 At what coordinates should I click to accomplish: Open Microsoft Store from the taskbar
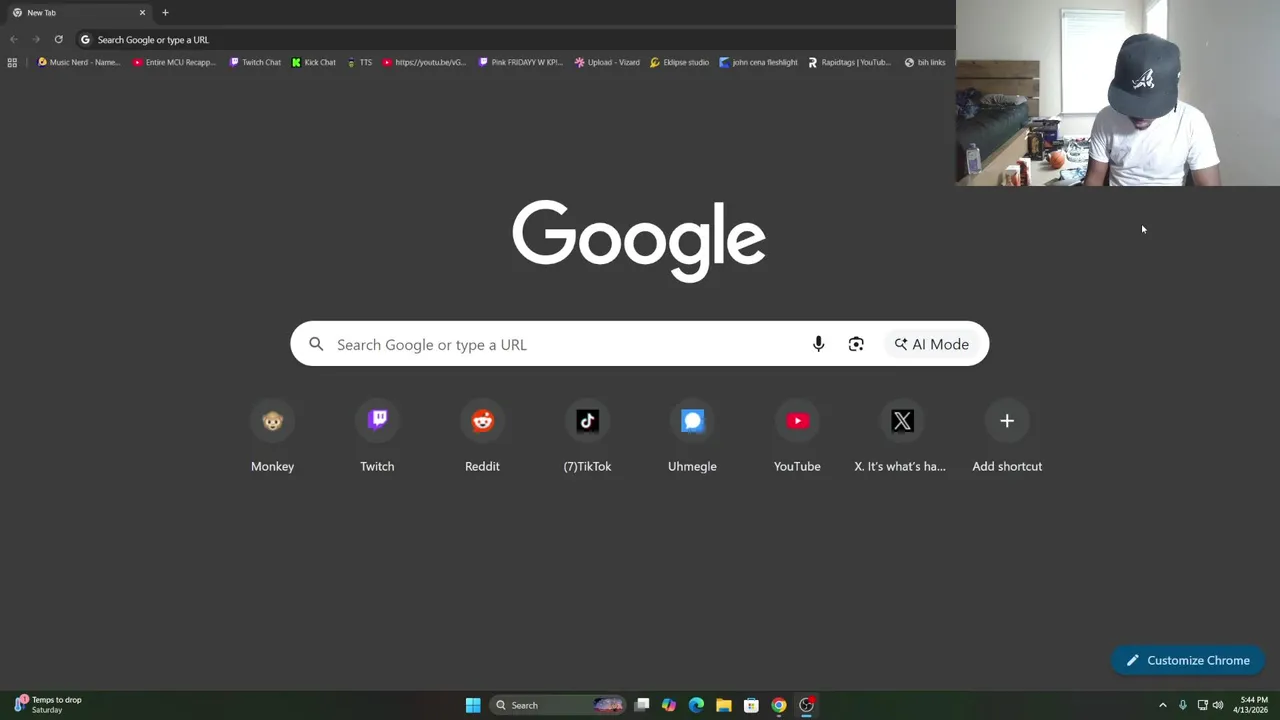point(751,705)
